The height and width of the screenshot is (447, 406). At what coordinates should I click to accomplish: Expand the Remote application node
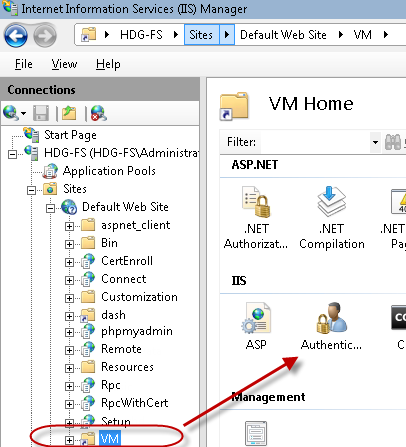[69, 350]
